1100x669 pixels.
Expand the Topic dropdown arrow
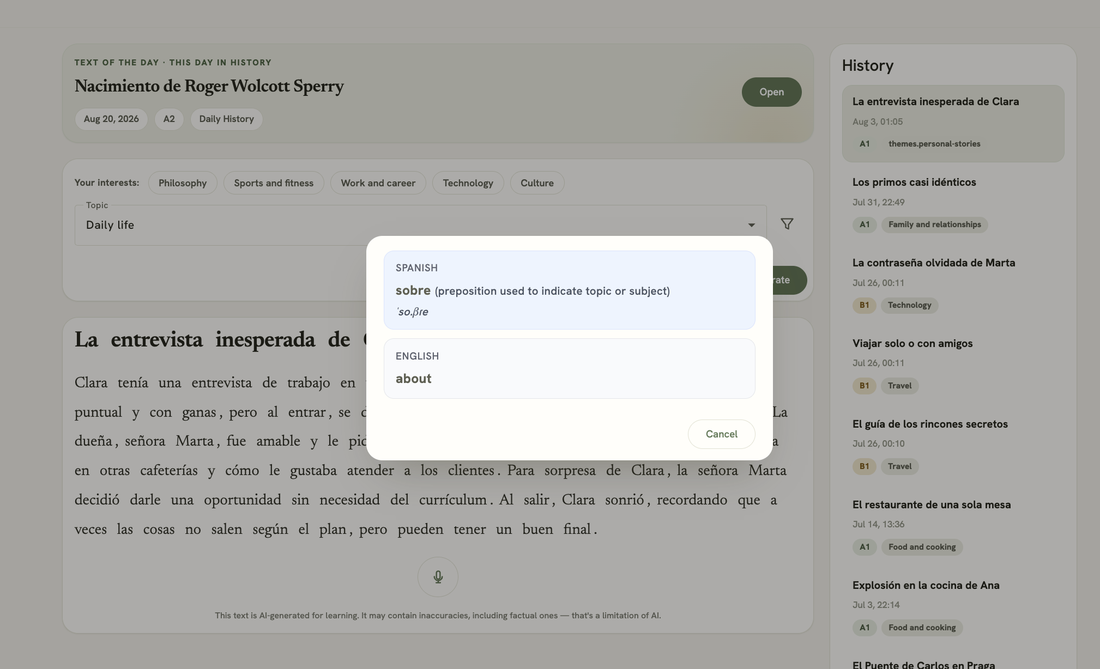[751, 225]
